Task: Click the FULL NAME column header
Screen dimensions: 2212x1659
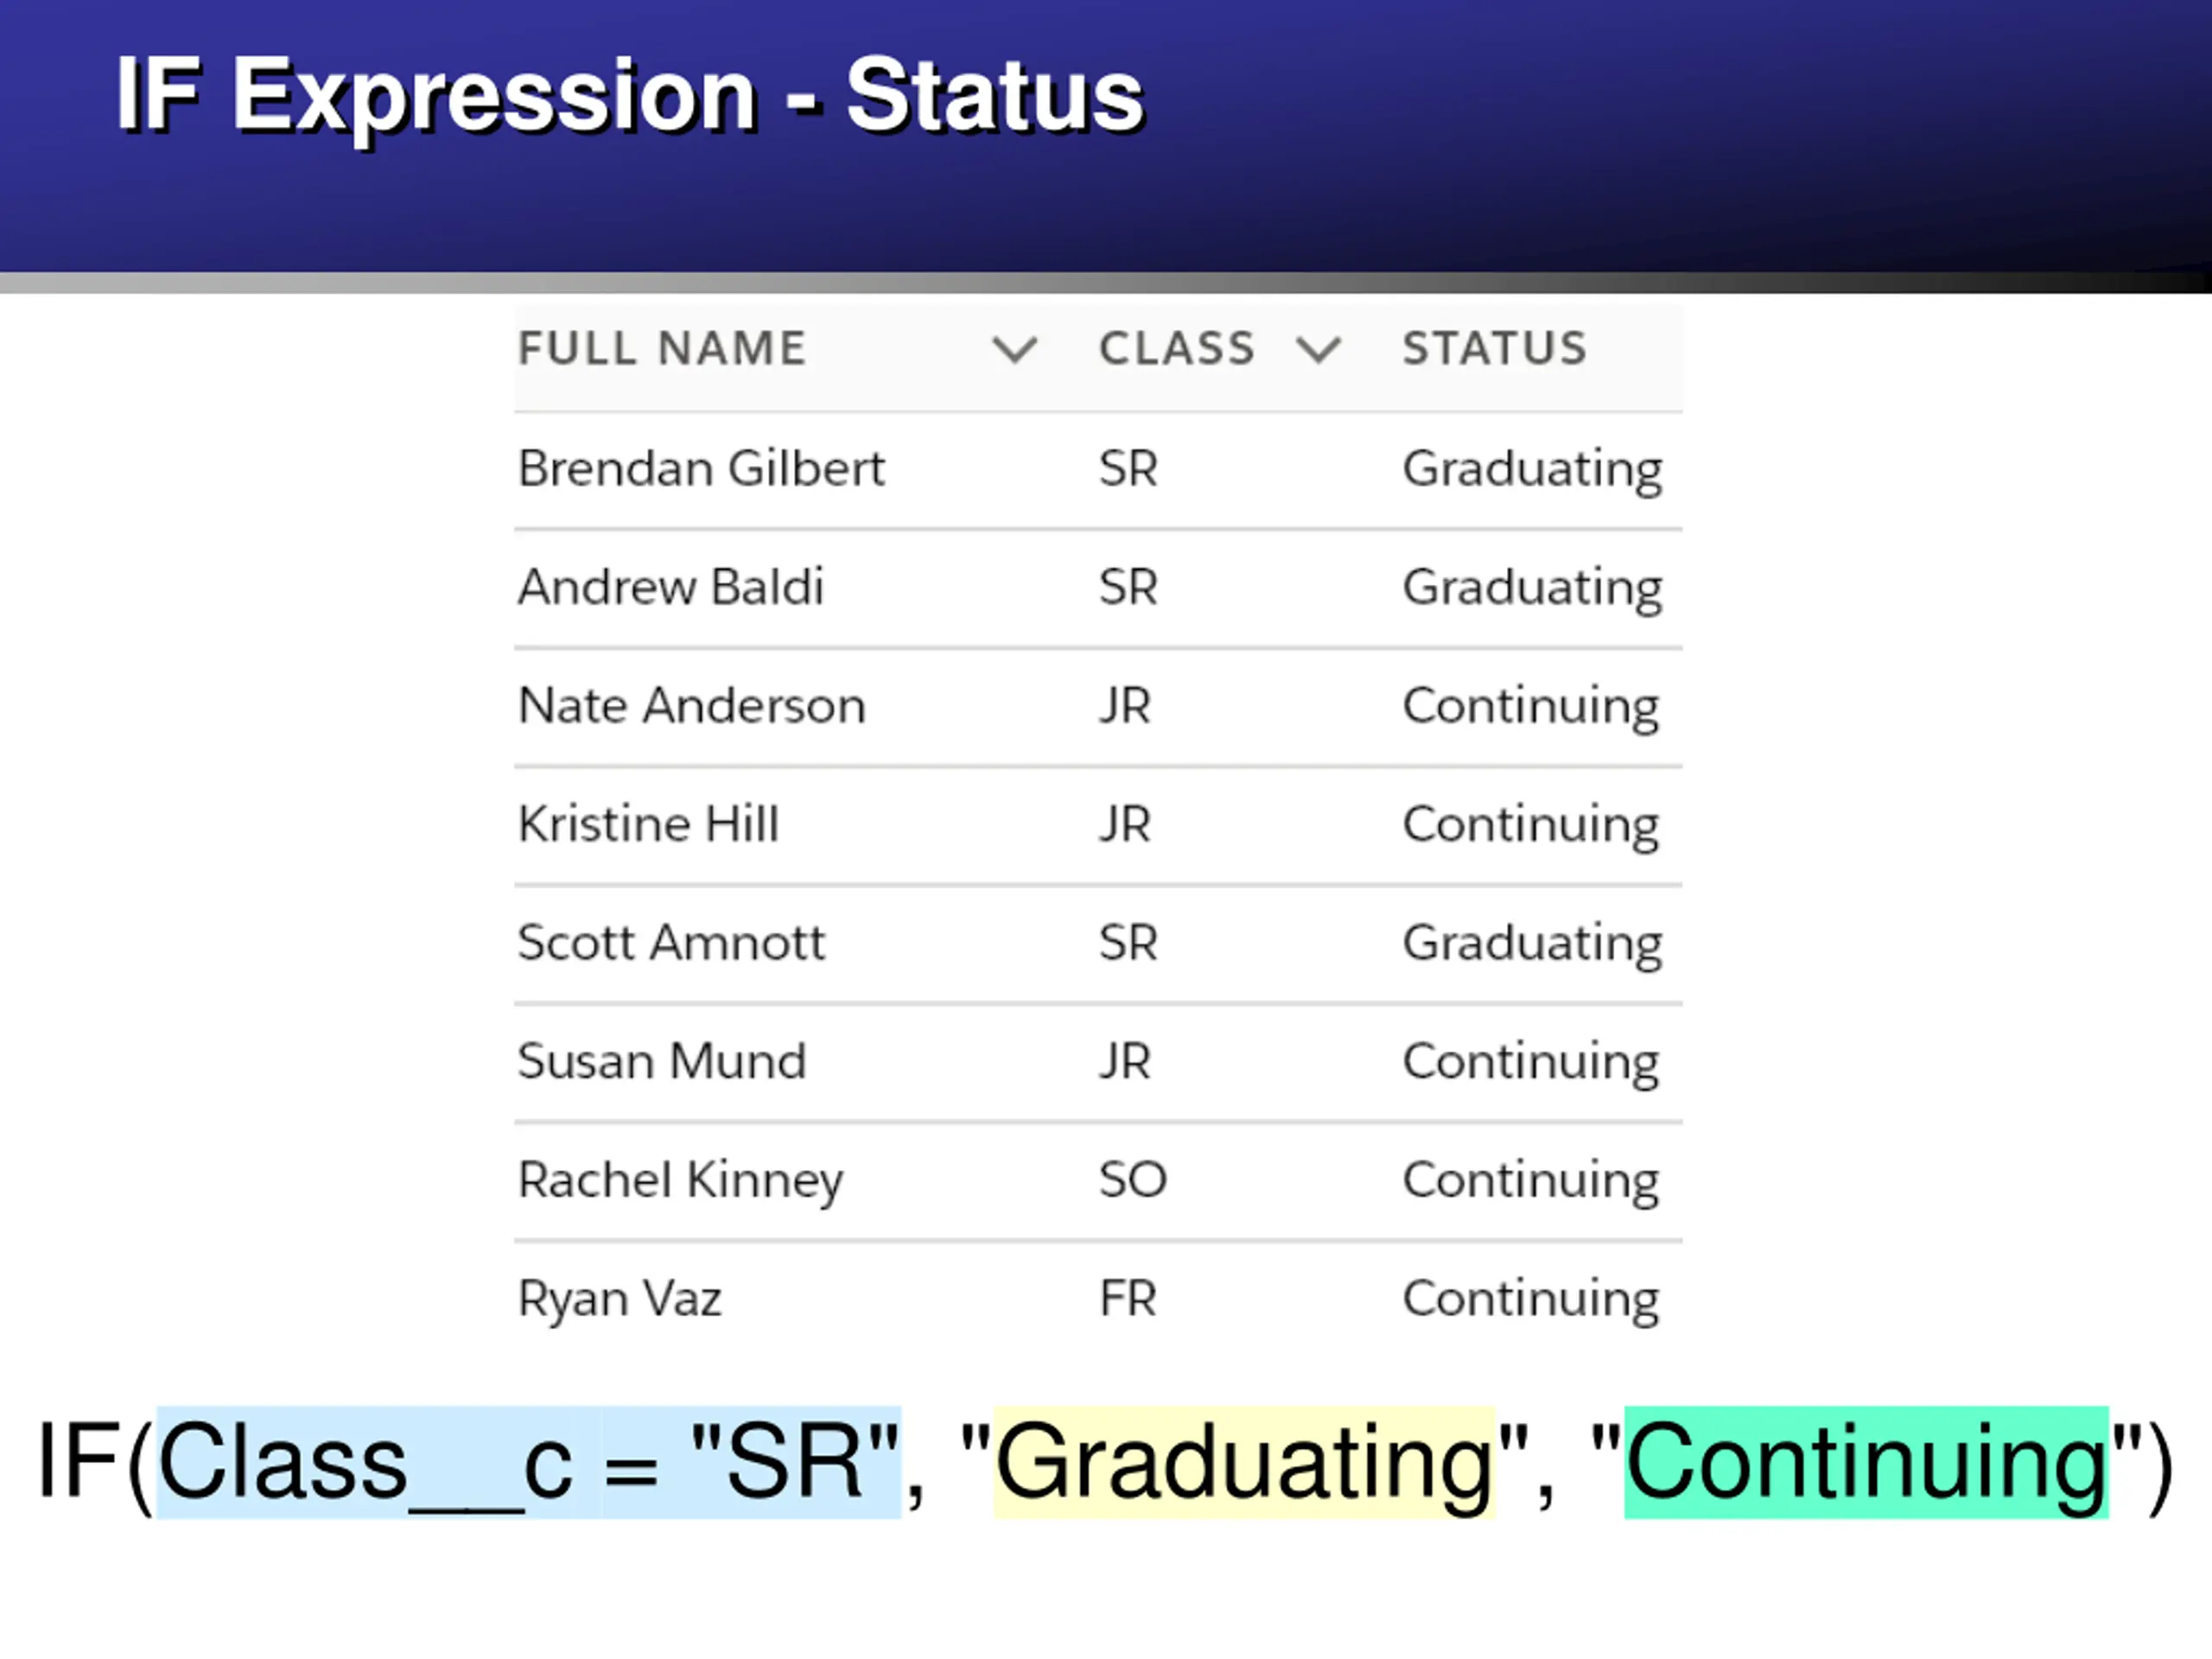Action: [662, 349]
